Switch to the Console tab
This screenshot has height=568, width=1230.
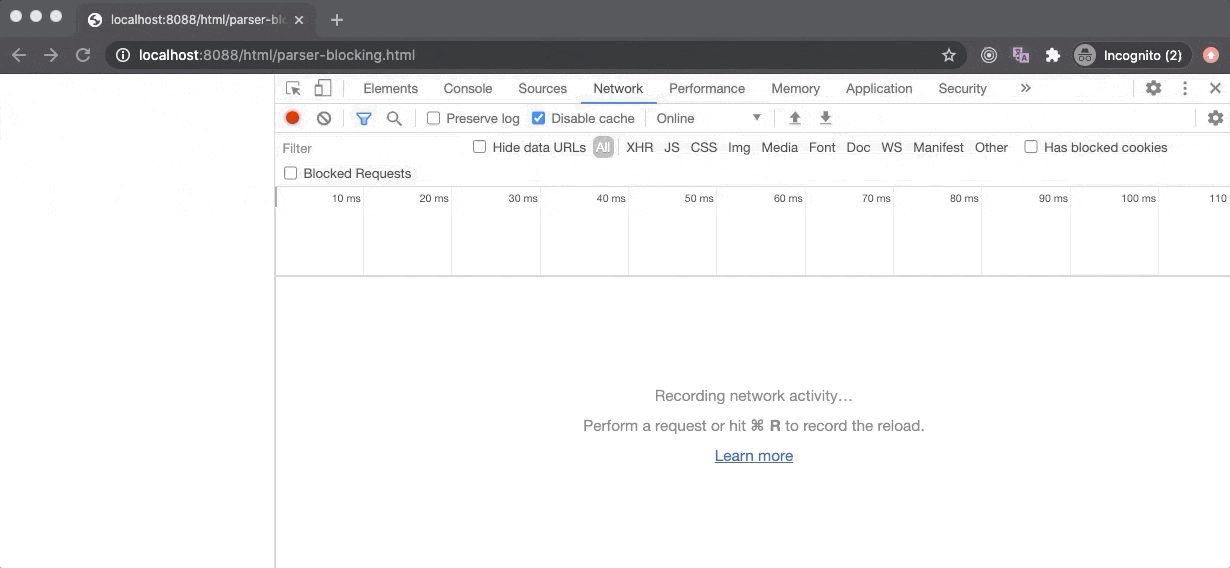[x=468, y=88]
